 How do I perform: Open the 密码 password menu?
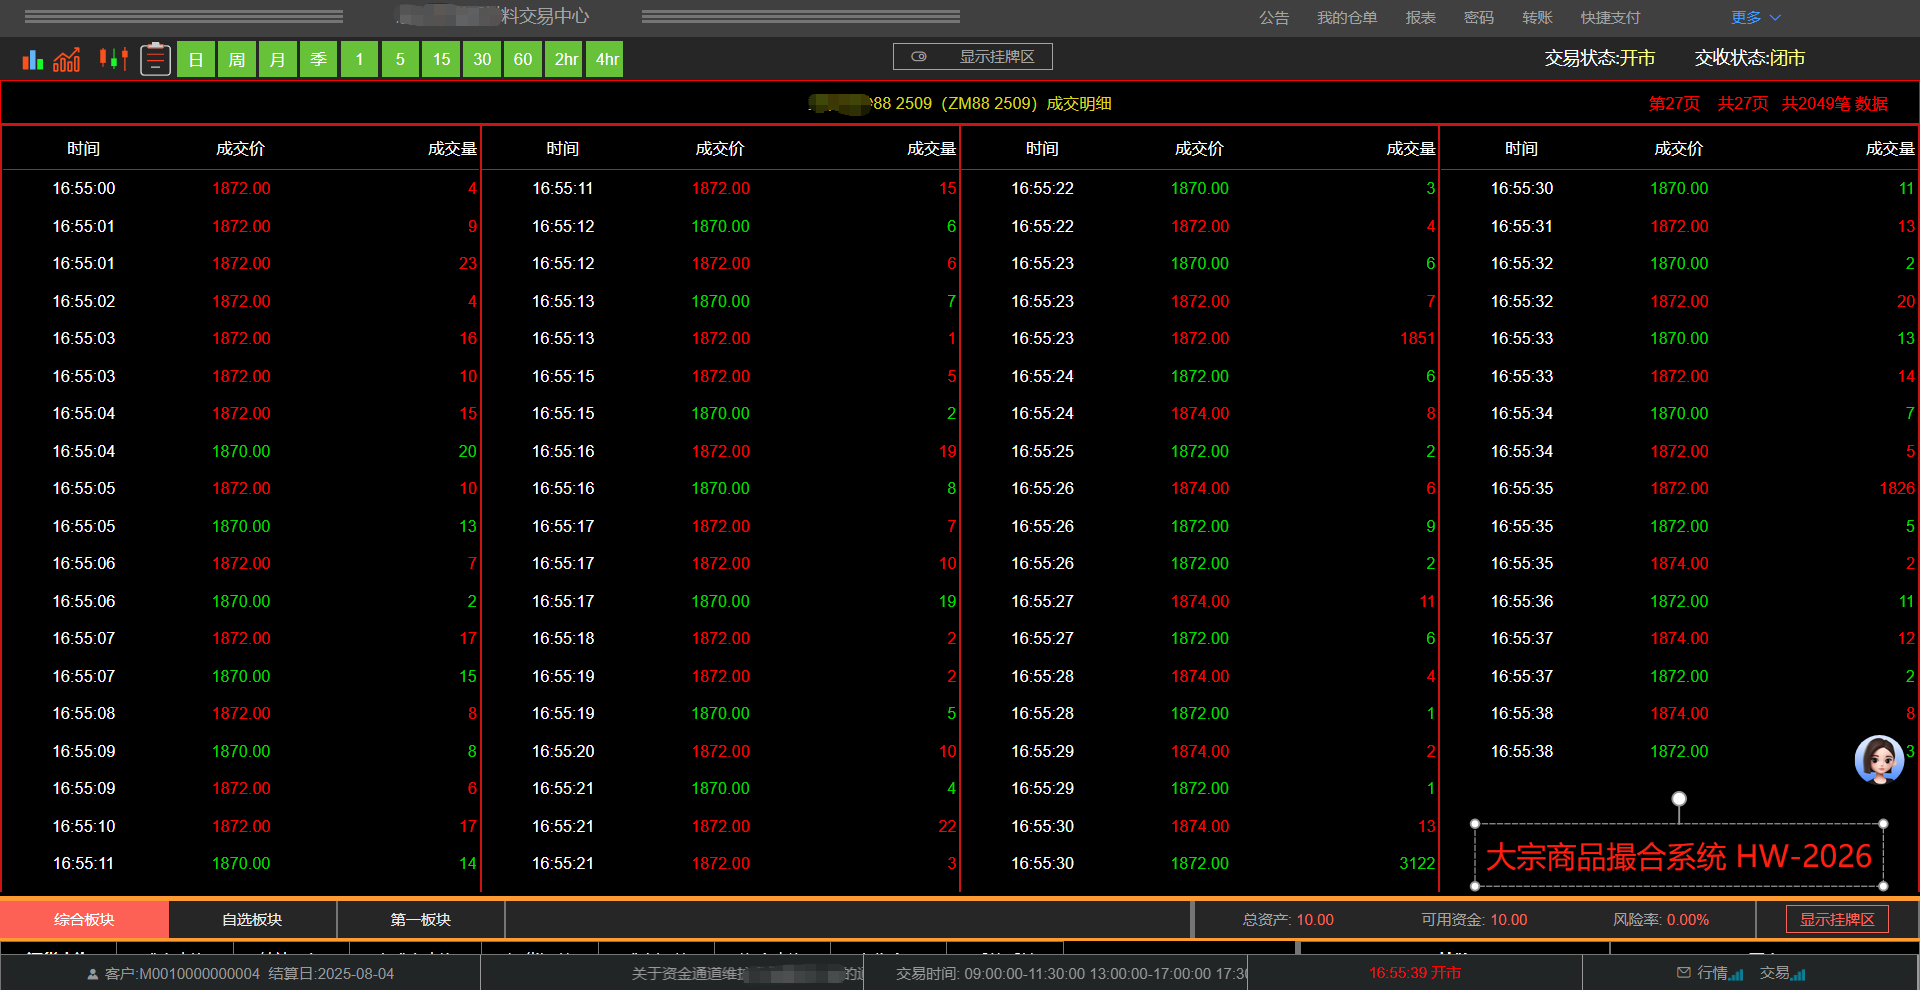(x=1479, y=18)
